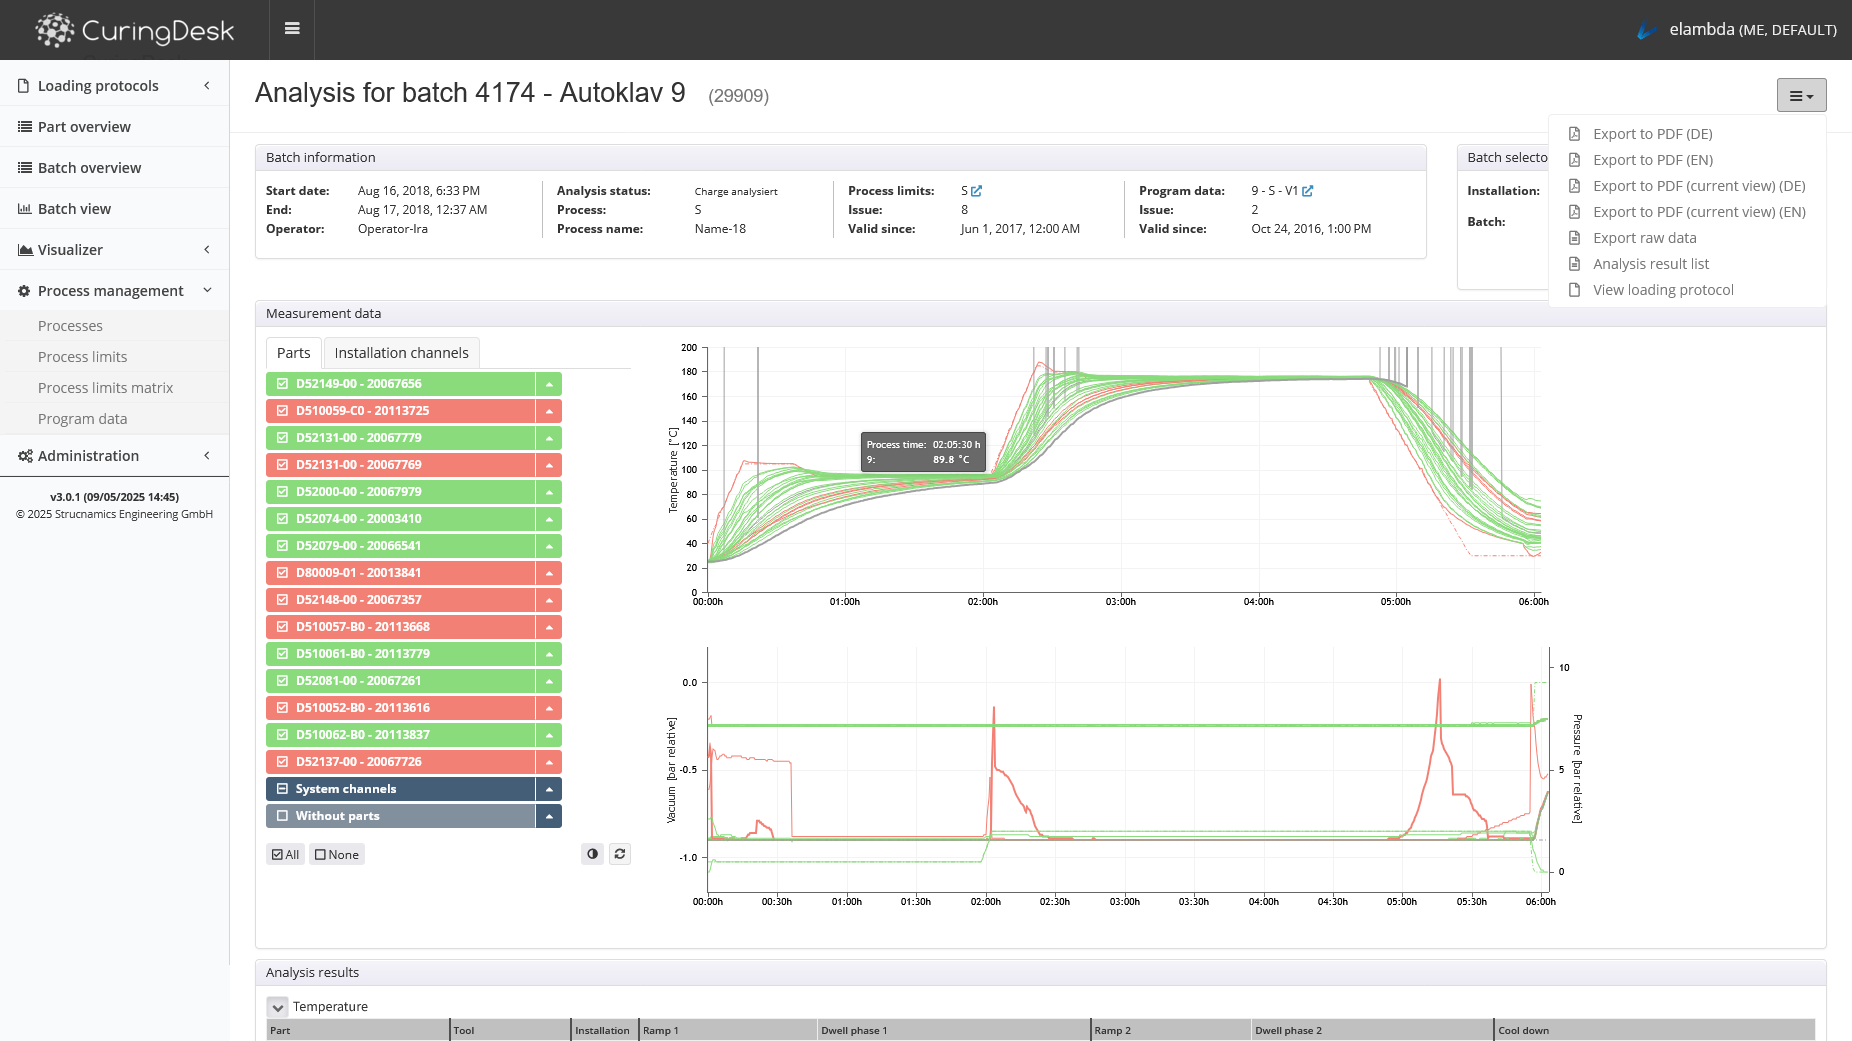Click the contrast toggle icon below parts list
Image resolution: width=1852 pixels, height=1041 pixels.
pyautogui.click(x=593, y=854)
